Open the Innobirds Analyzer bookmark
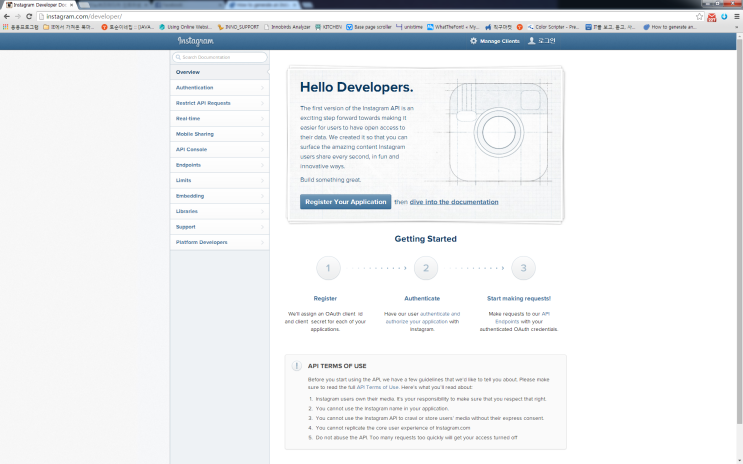This screenshot has width=743, height=464. click(287, 27)
